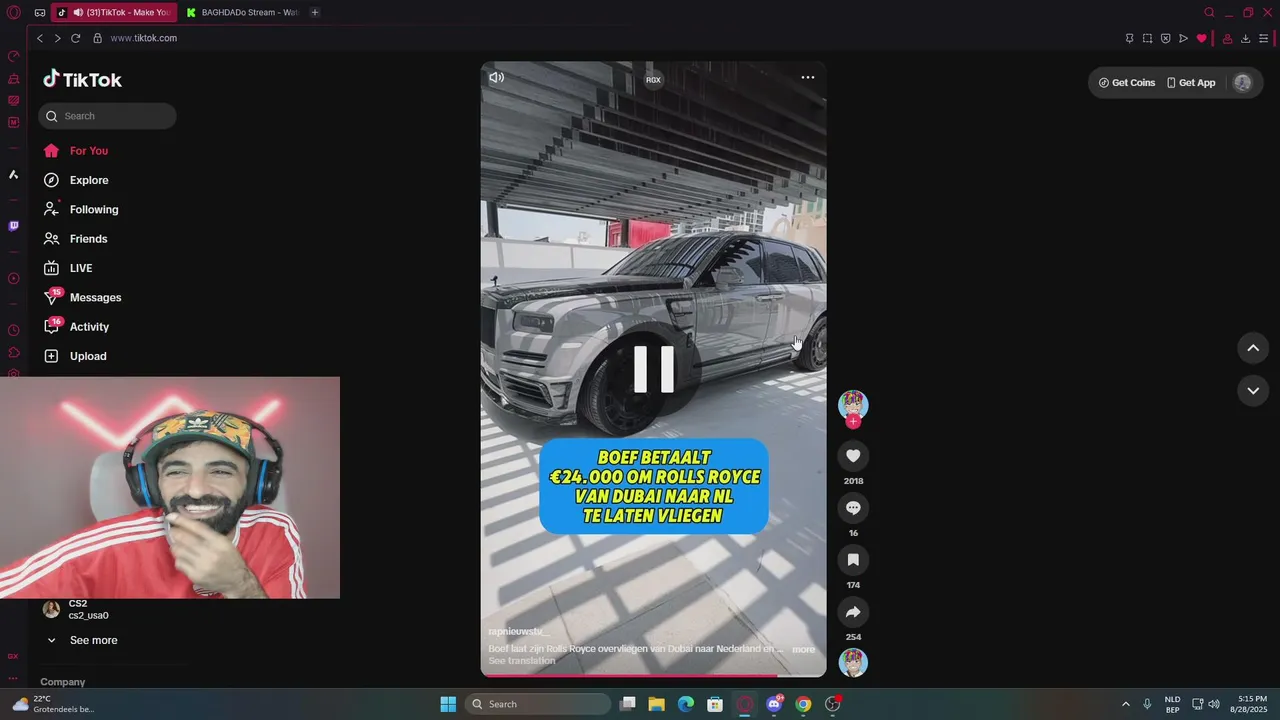Seek on the video progress bar
Viewport: 1280px width, 720px height.
(x=653, y=675)
